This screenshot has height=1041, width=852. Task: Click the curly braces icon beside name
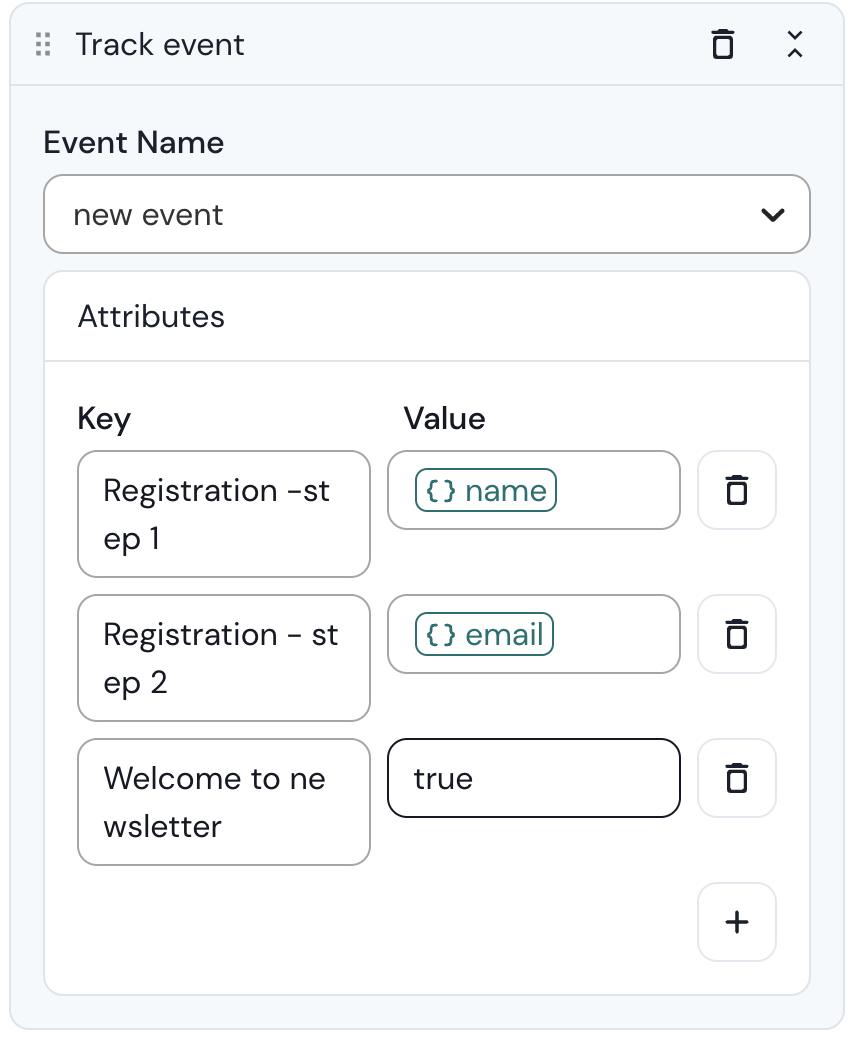pos(441,491)
